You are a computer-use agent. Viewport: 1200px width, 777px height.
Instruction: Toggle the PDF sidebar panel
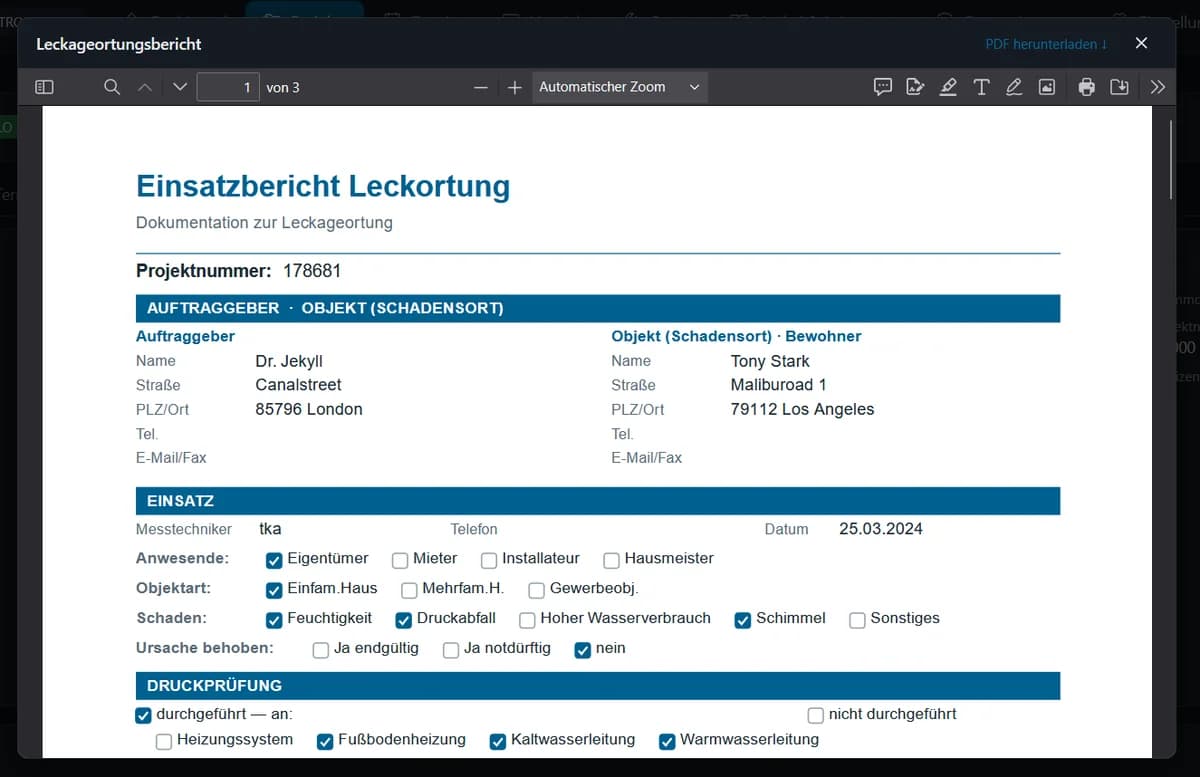coord(44,87)
